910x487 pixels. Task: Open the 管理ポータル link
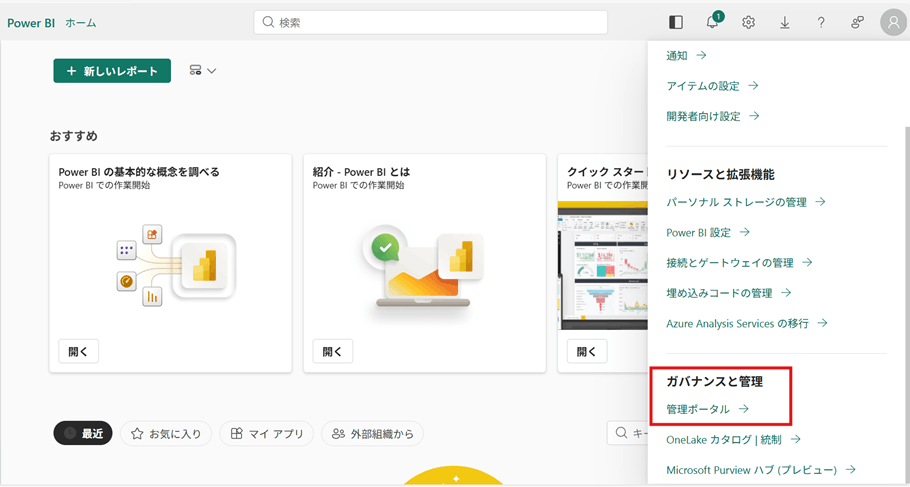(x=707, y=409)
